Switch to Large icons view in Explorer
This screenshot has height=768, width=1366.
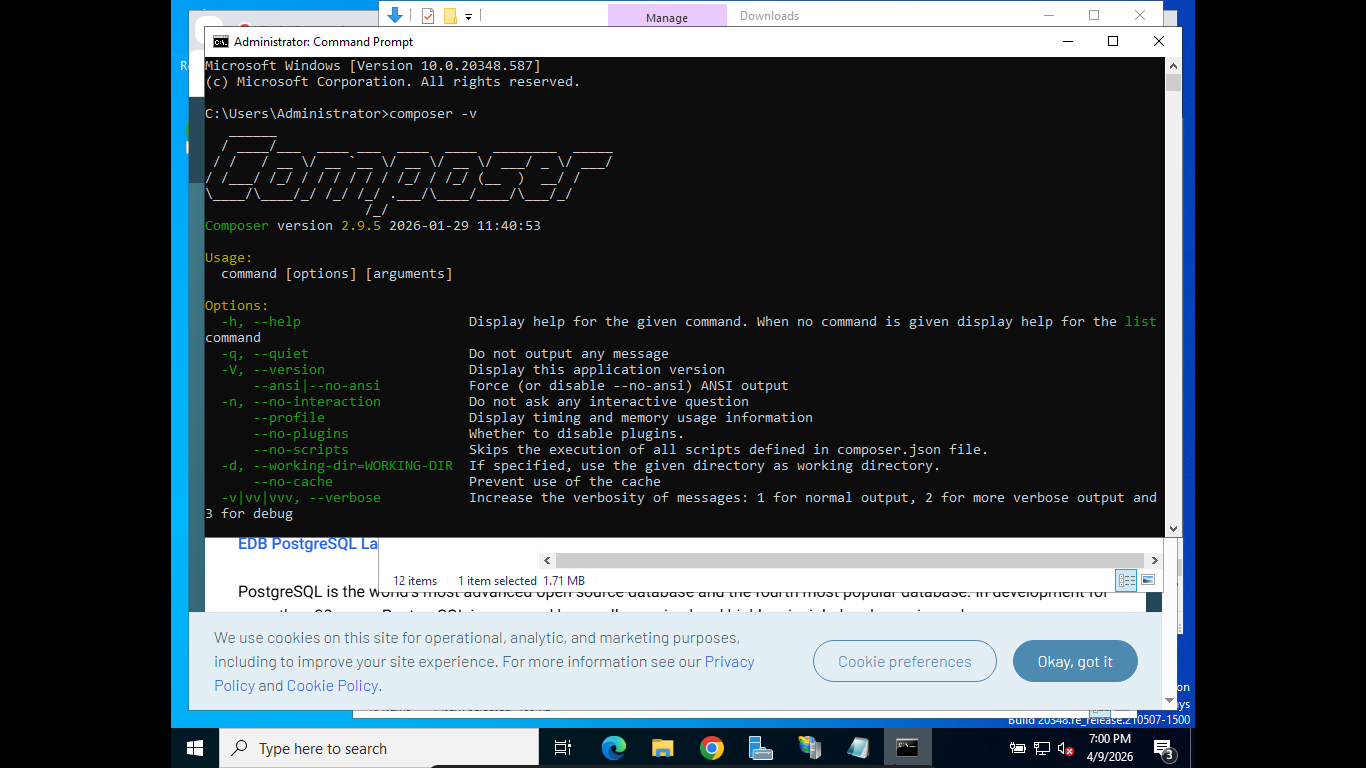tap(1148, 580)
